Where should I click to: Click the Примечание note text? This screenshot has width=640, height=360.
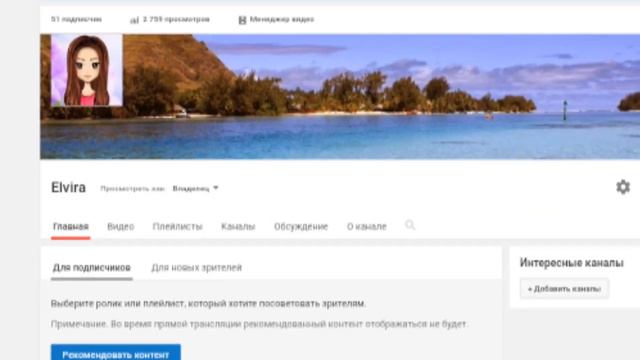[259, 324]
